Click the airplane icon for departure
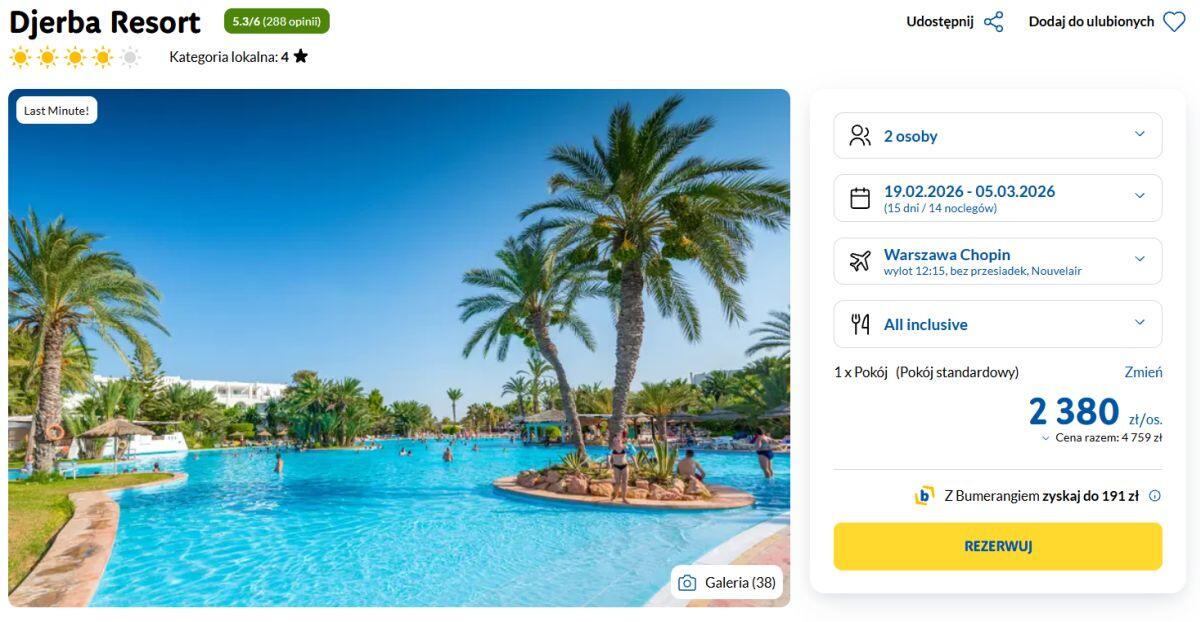 (860, 261)
